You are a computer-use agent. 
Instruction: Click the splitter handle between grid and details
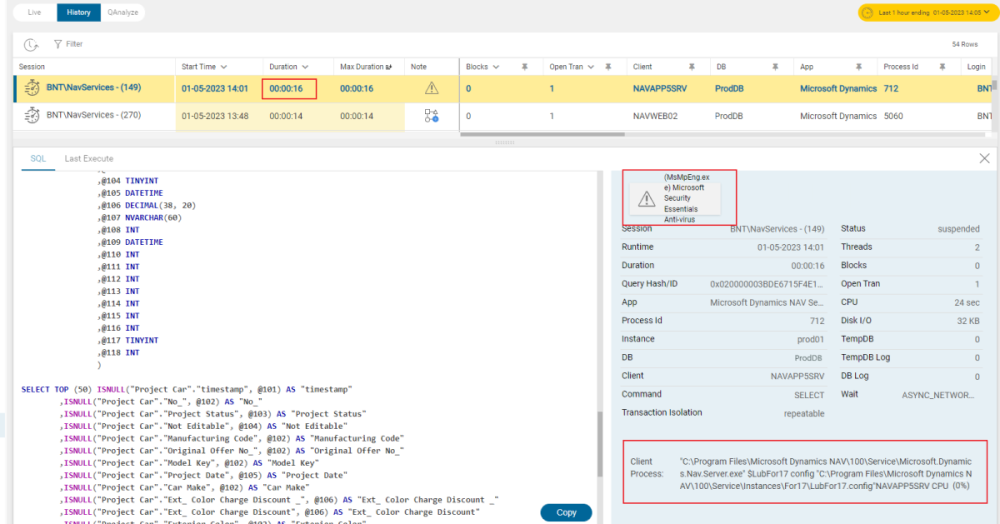click(504, 143)
